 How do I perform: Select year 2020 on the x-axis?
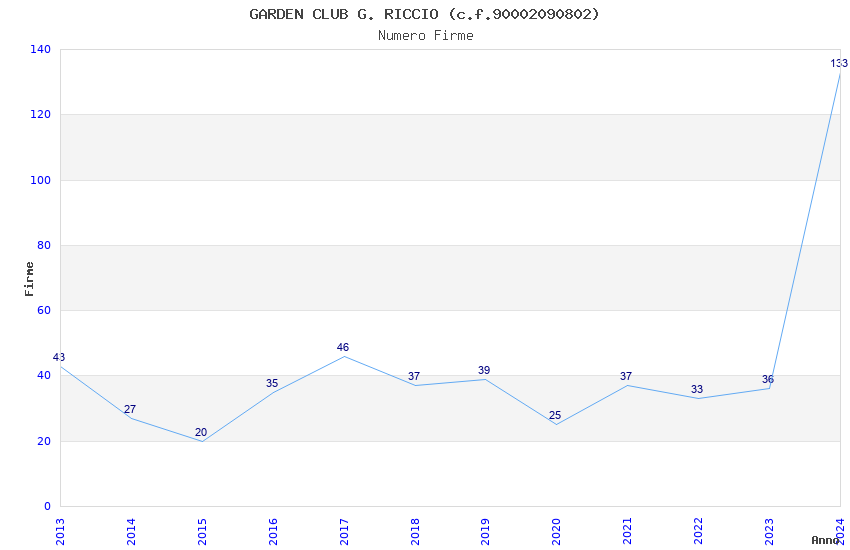coord(556,532)
